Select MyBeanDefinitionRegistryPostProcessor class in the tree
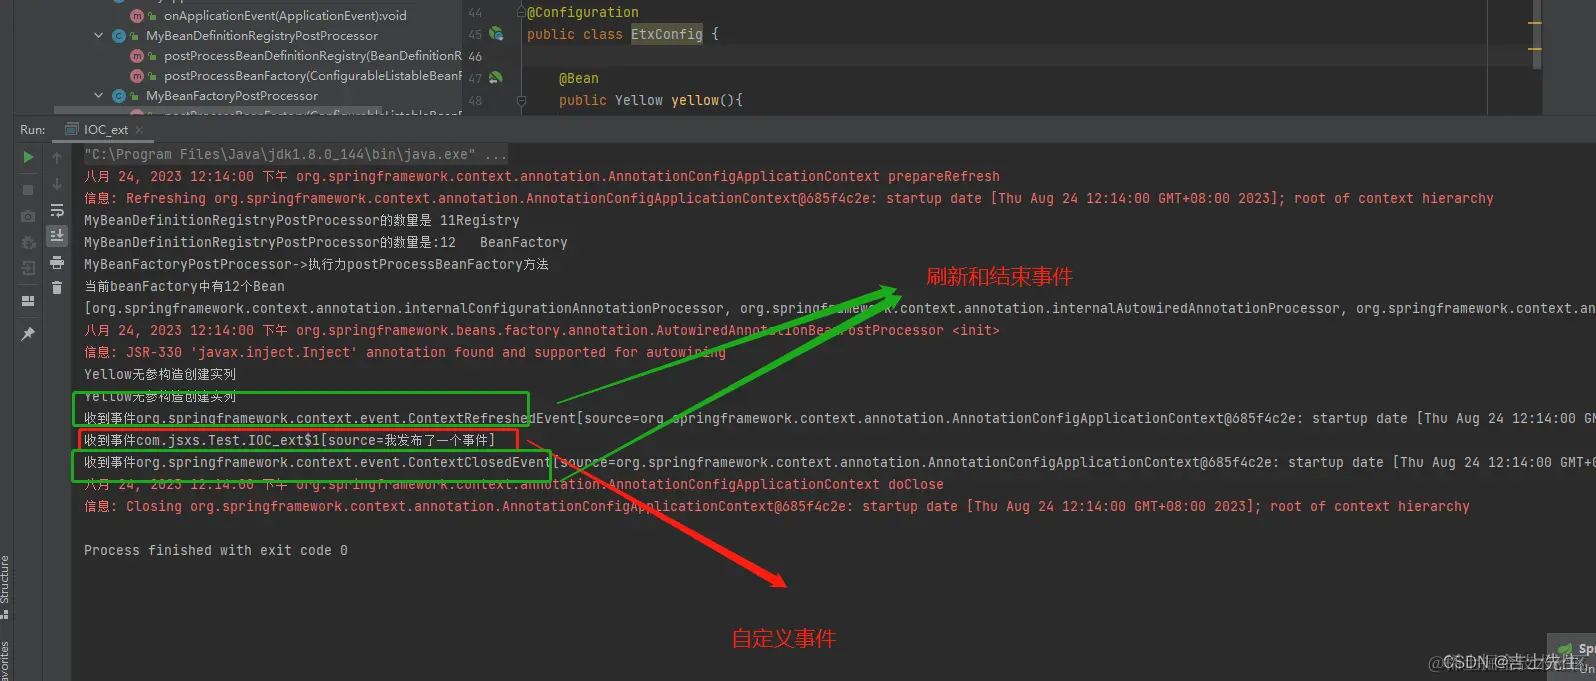The width and height of the screenshot is (1596, 681). click(262, 36)
